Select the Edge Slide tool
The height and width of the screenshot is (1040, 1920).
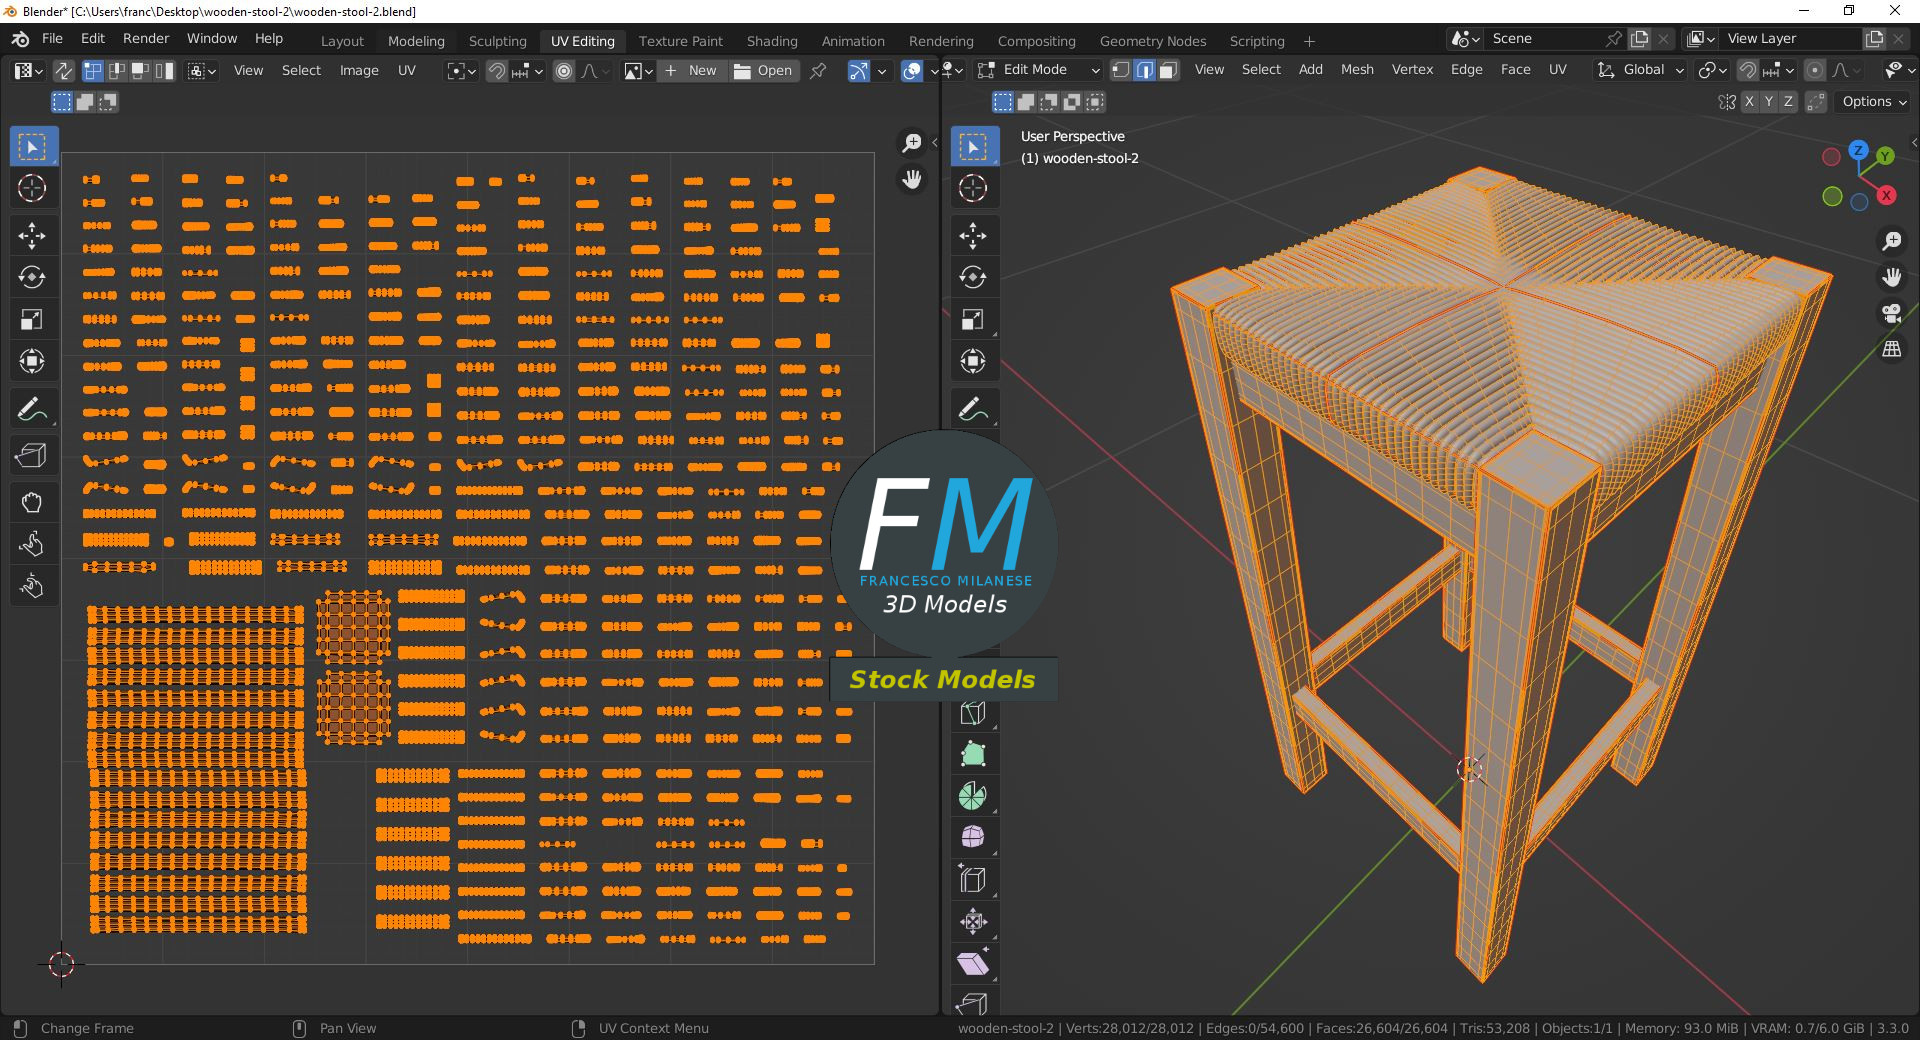point(973,880)
